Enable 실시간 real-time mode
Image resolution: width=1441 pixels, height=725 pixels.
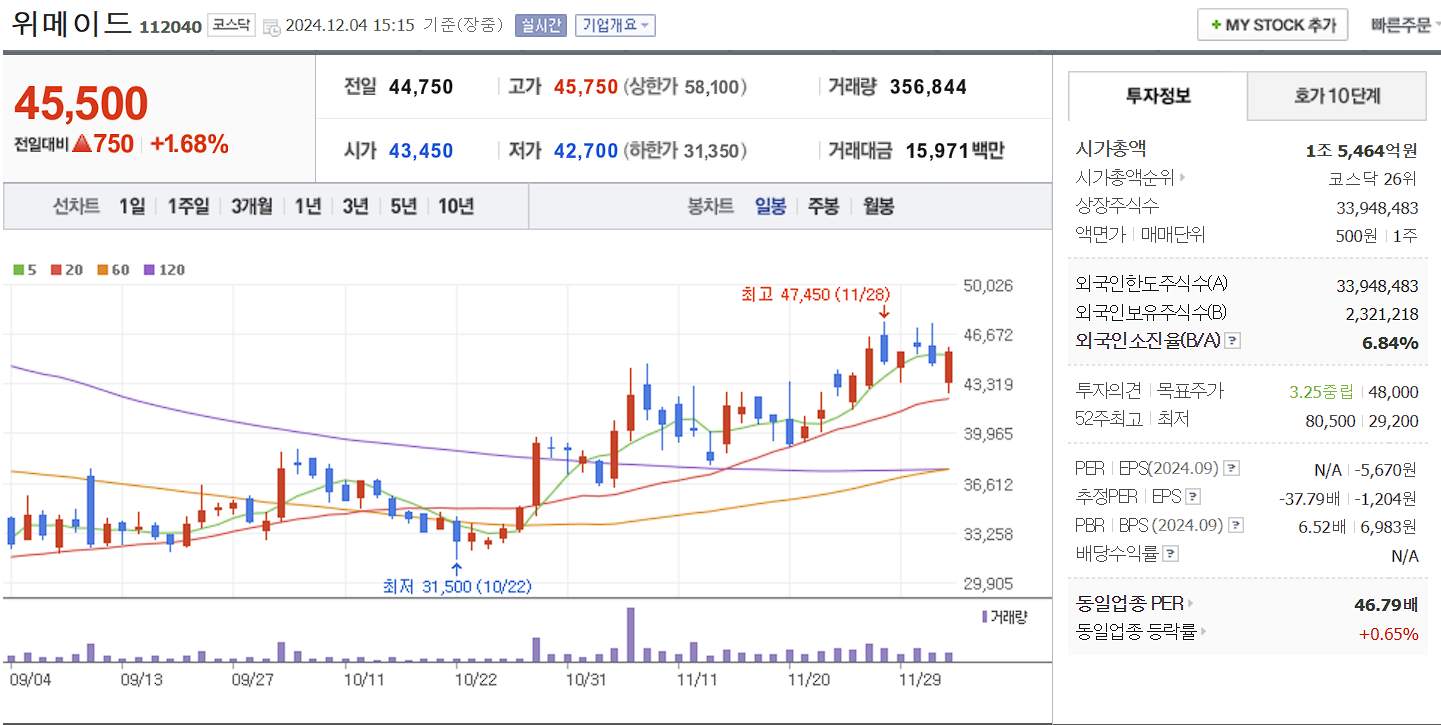tap(540, 25)
